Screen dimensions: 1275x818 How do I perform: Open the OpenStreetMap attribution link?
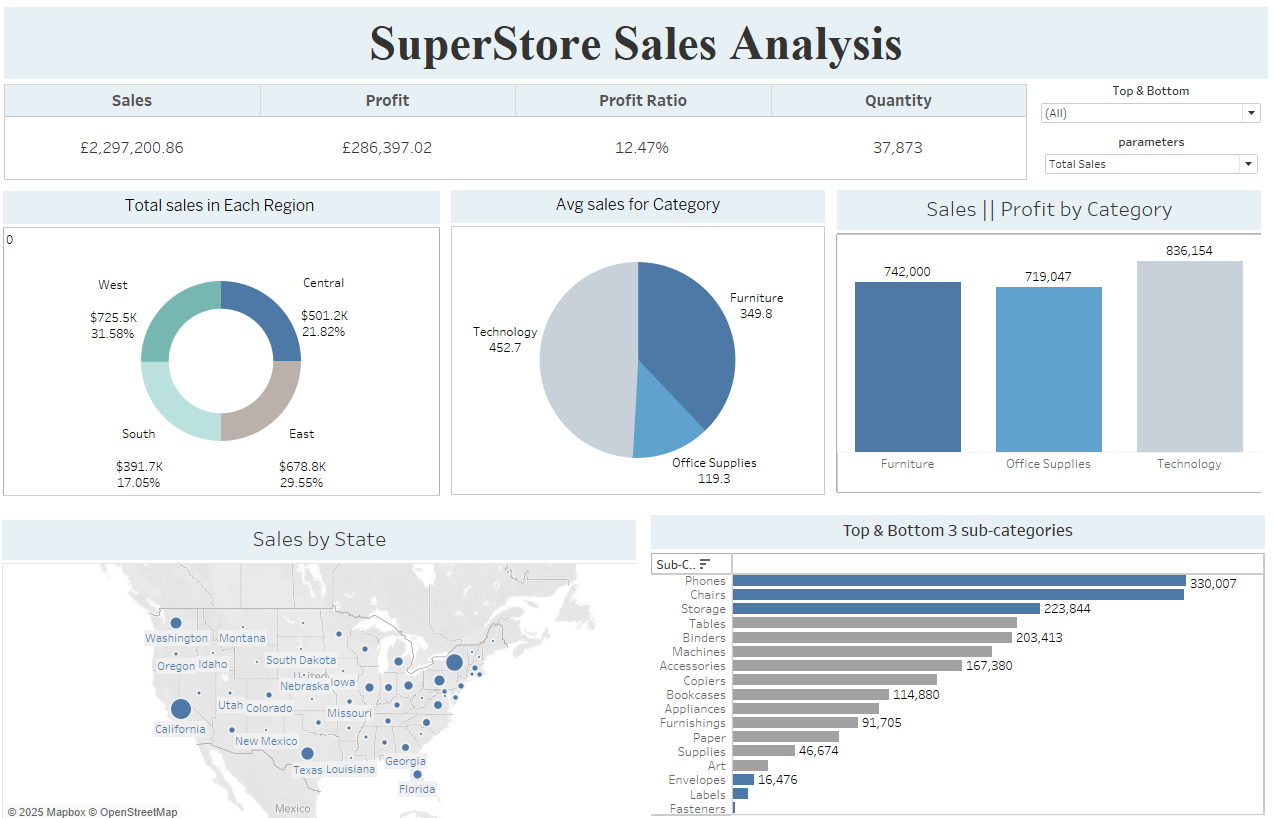(138, 812)
